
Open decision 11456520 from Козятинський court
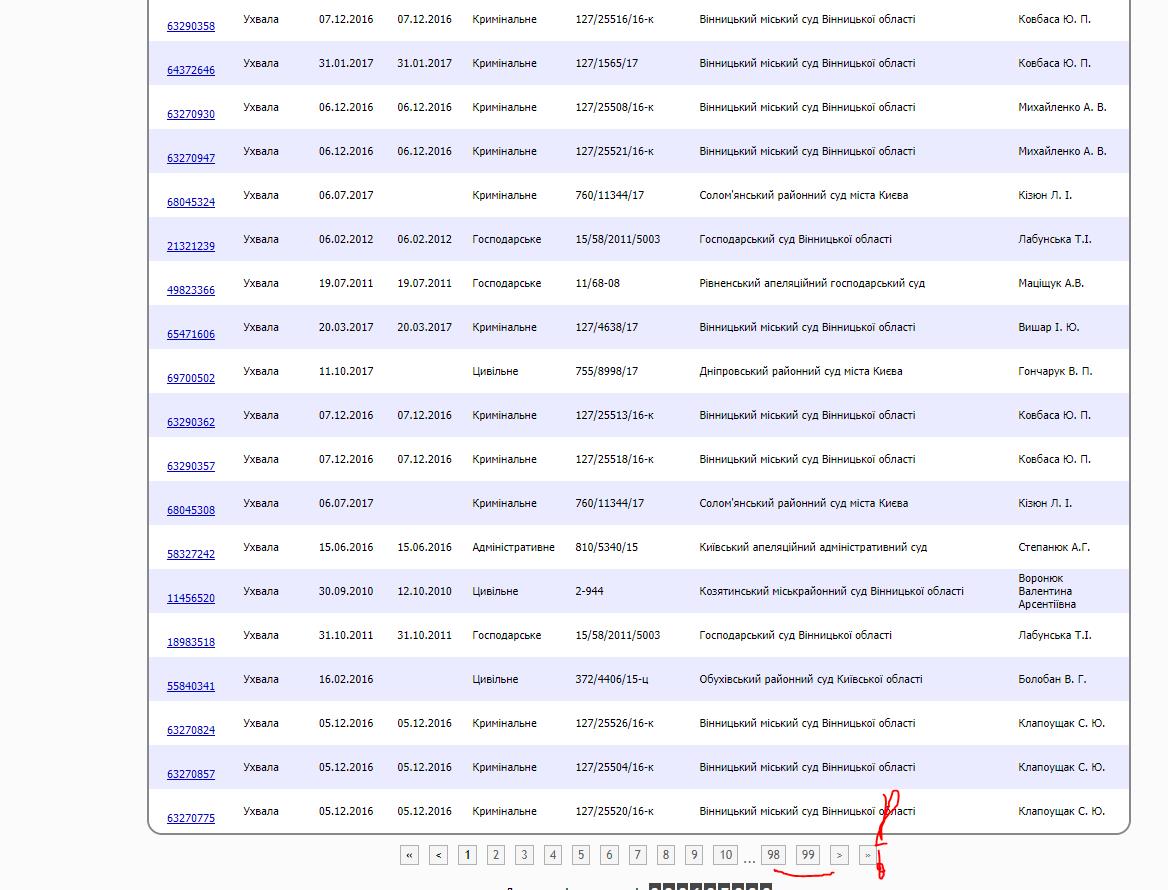pyautogui.click(x=190, y=598)
